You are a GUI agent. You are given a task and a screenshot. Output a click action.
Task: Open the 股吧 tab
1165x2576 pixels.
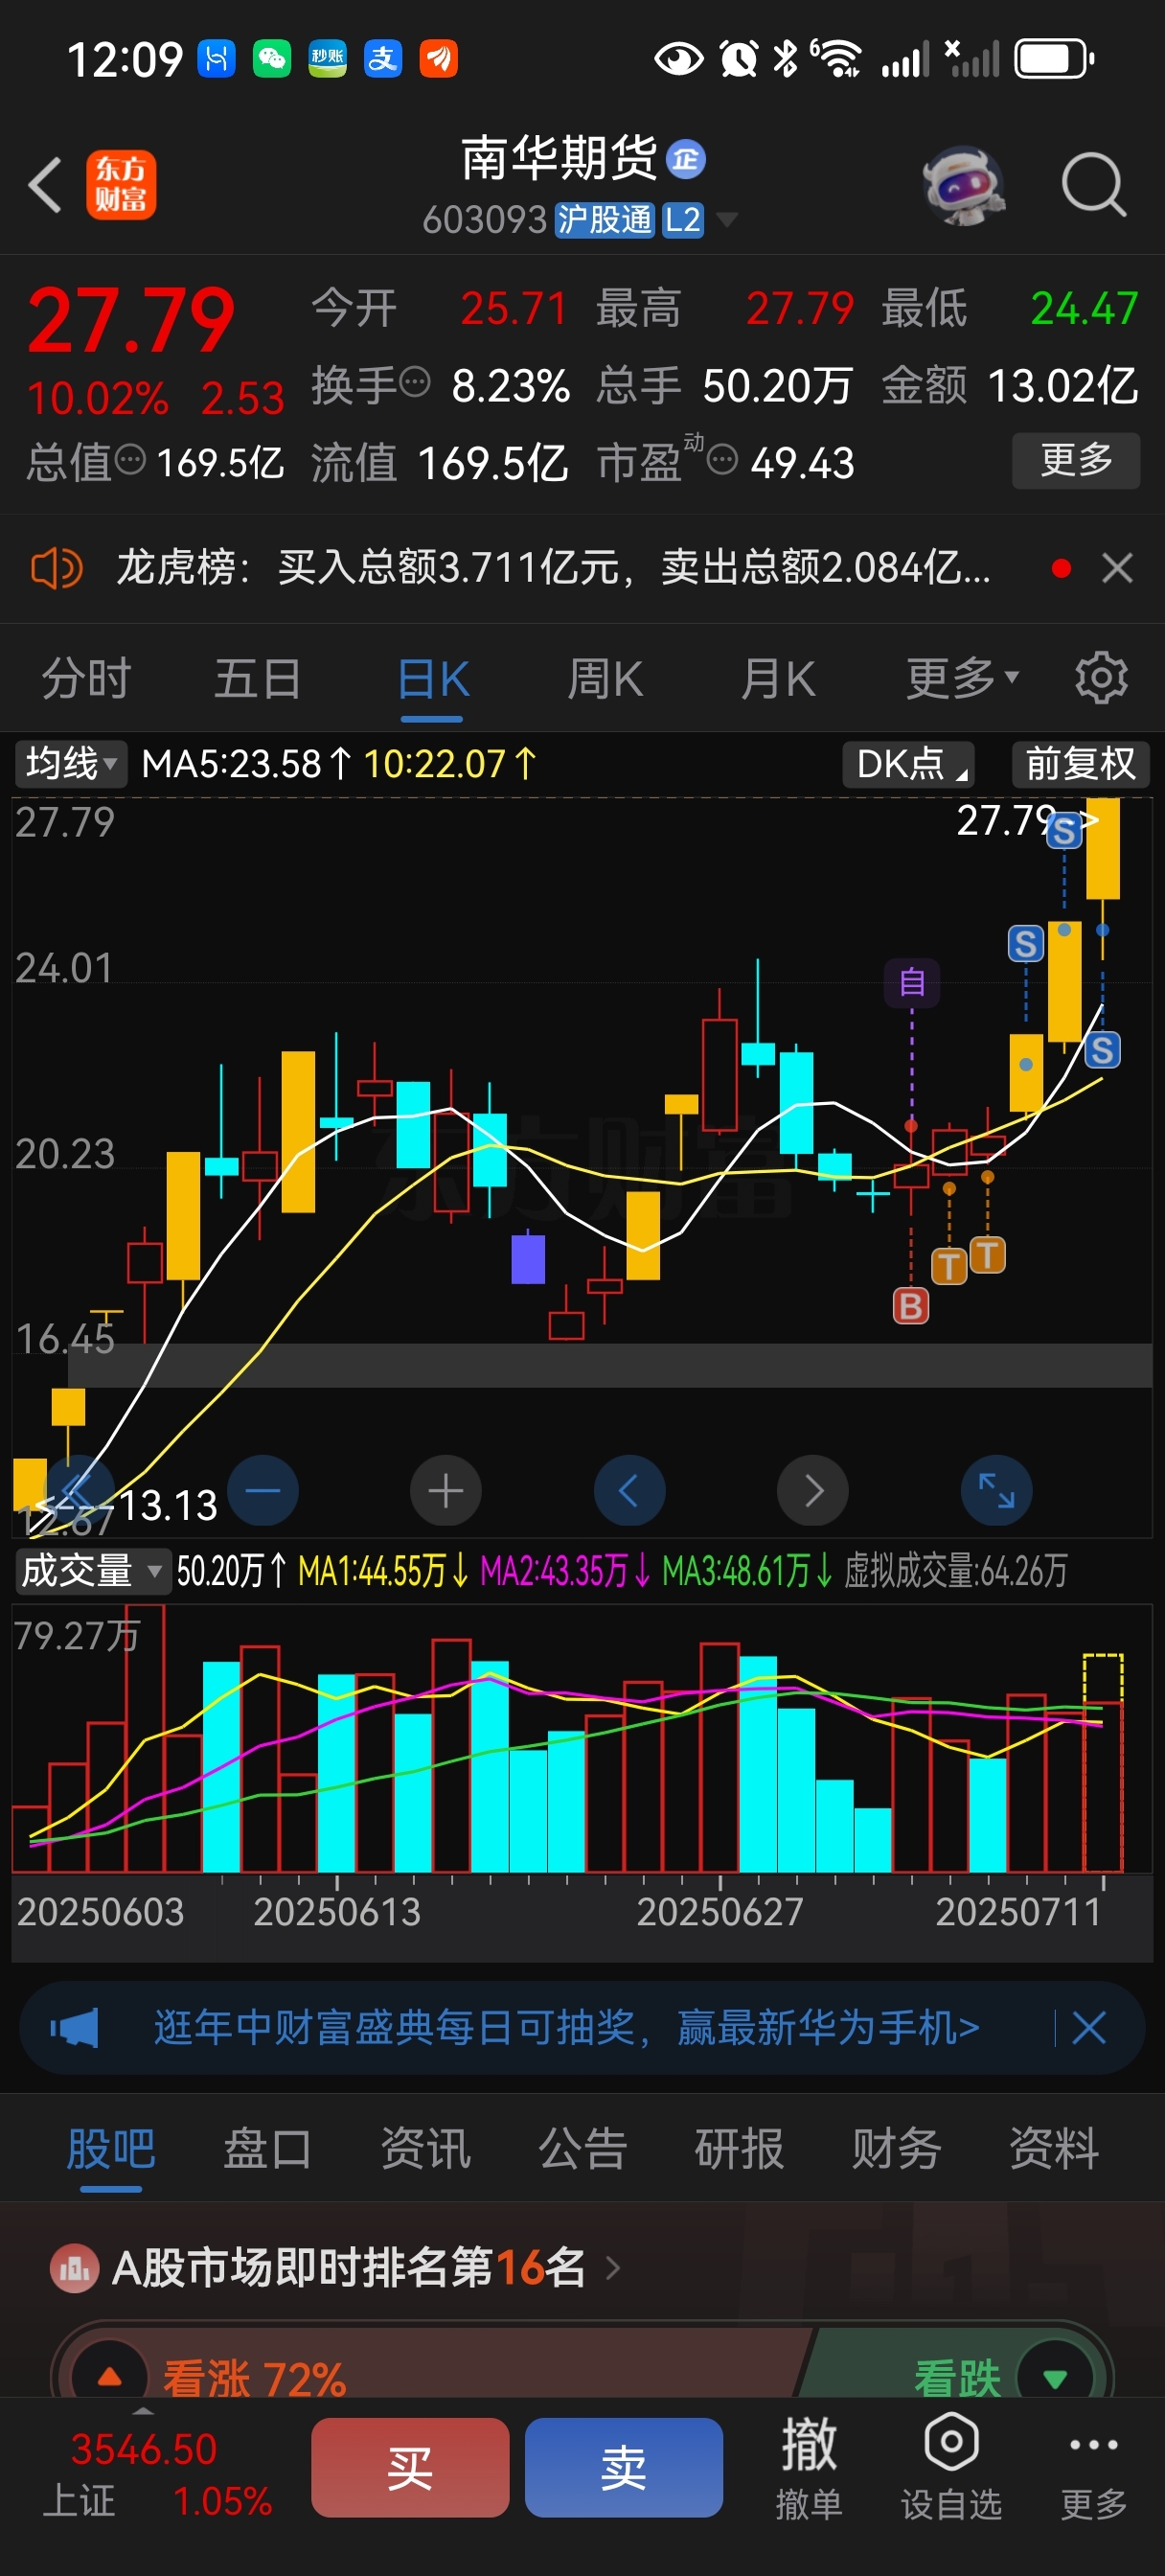(111, 2148)
